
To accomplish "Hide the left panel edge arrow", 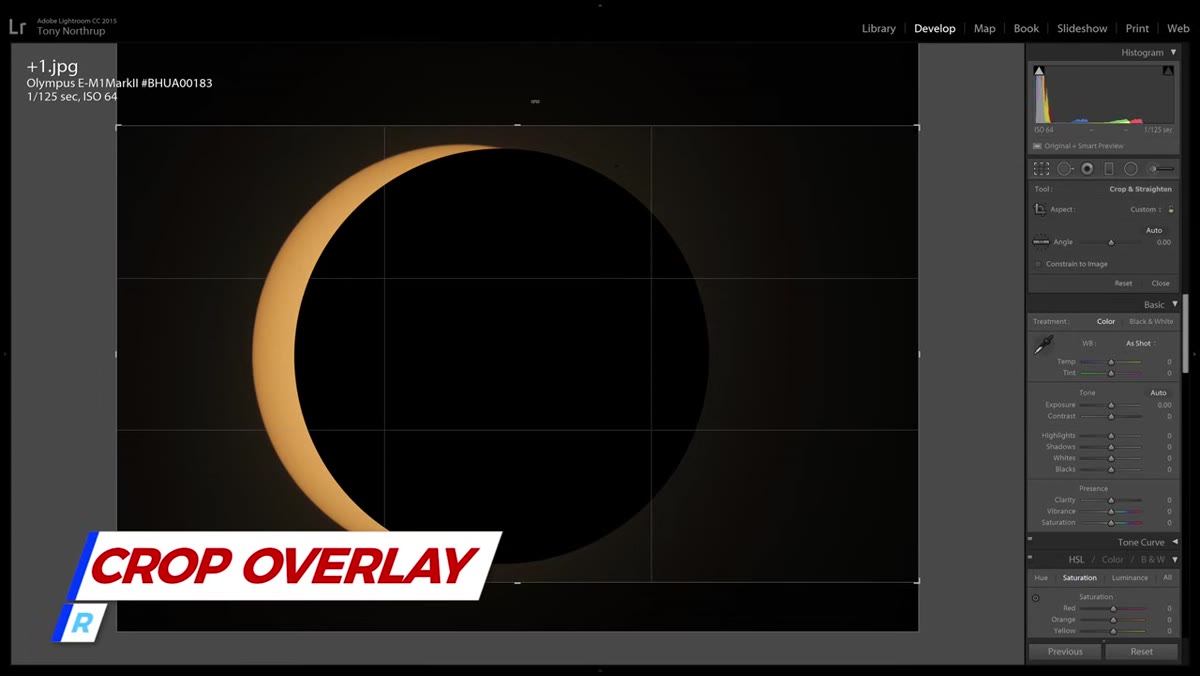I will 4,353.
